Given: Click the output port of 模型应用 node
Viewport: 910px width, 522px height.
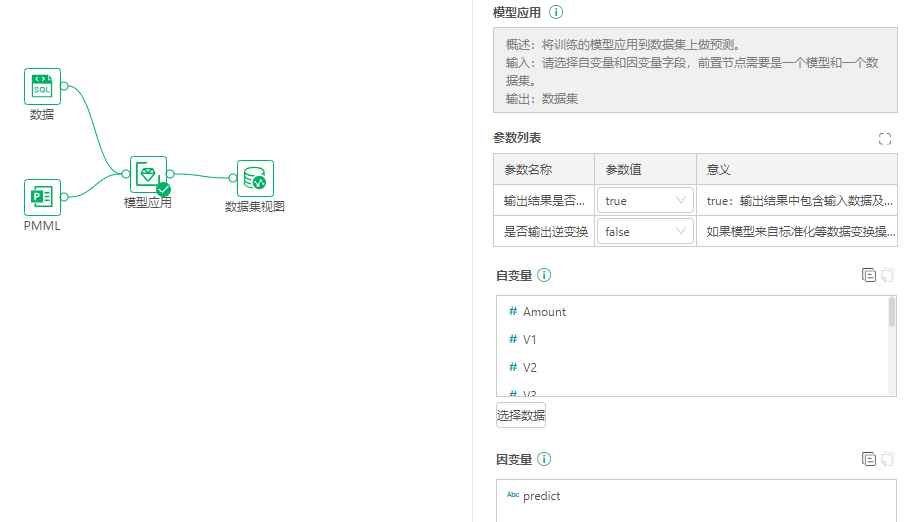Looking at the screenshot, I should point(171,174).
